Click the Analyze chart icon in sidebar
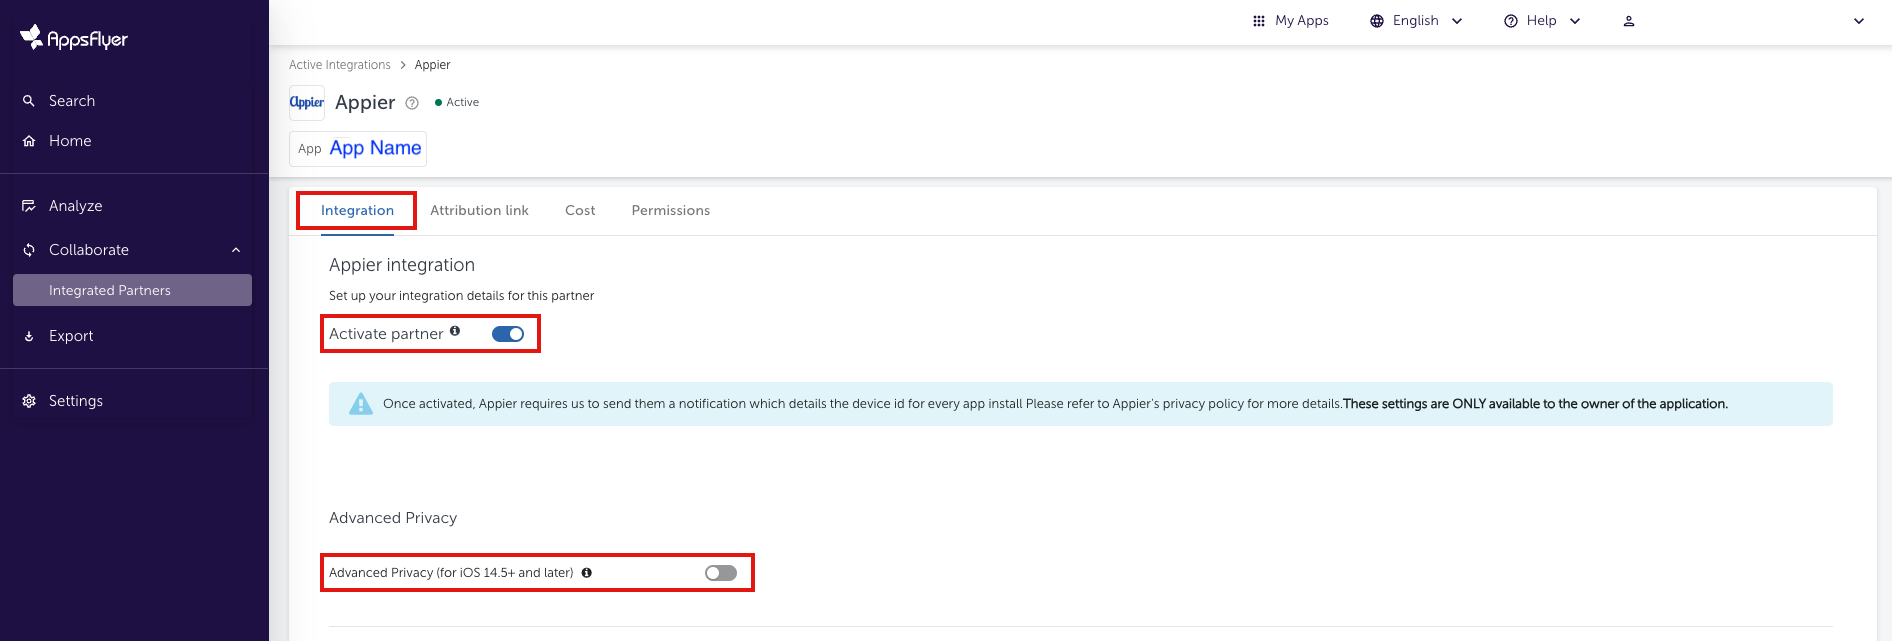The width and height of the screenshot is (1892, 641). (x=29, y=206)
